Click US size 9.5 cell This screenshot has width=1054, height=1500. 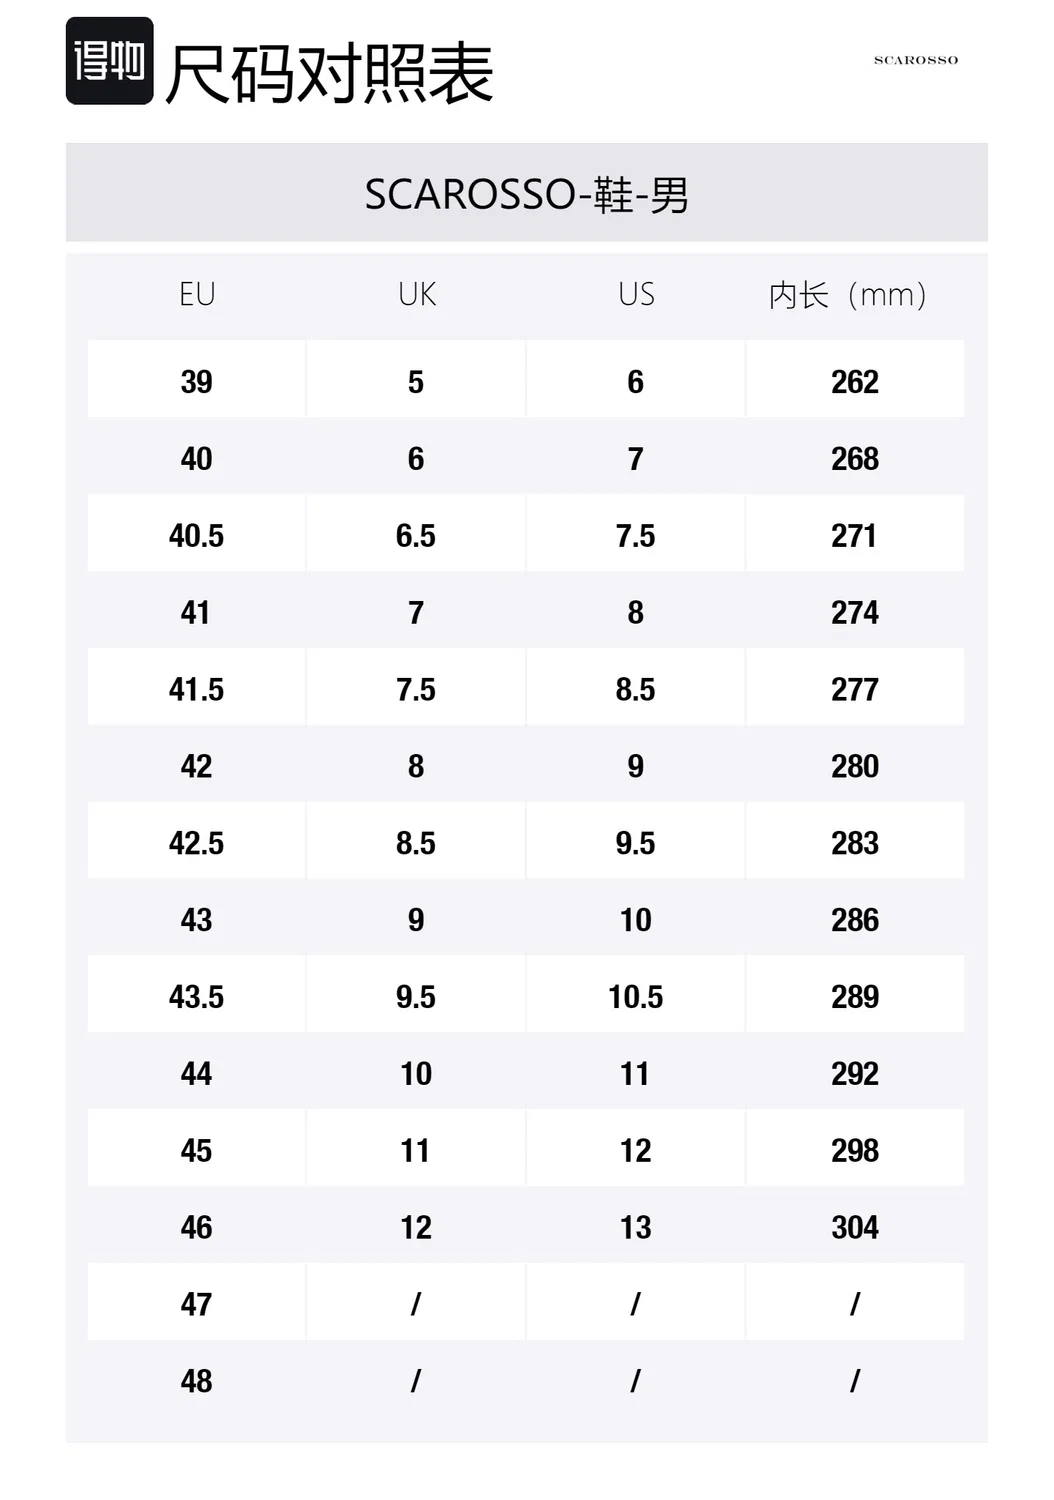636,841
